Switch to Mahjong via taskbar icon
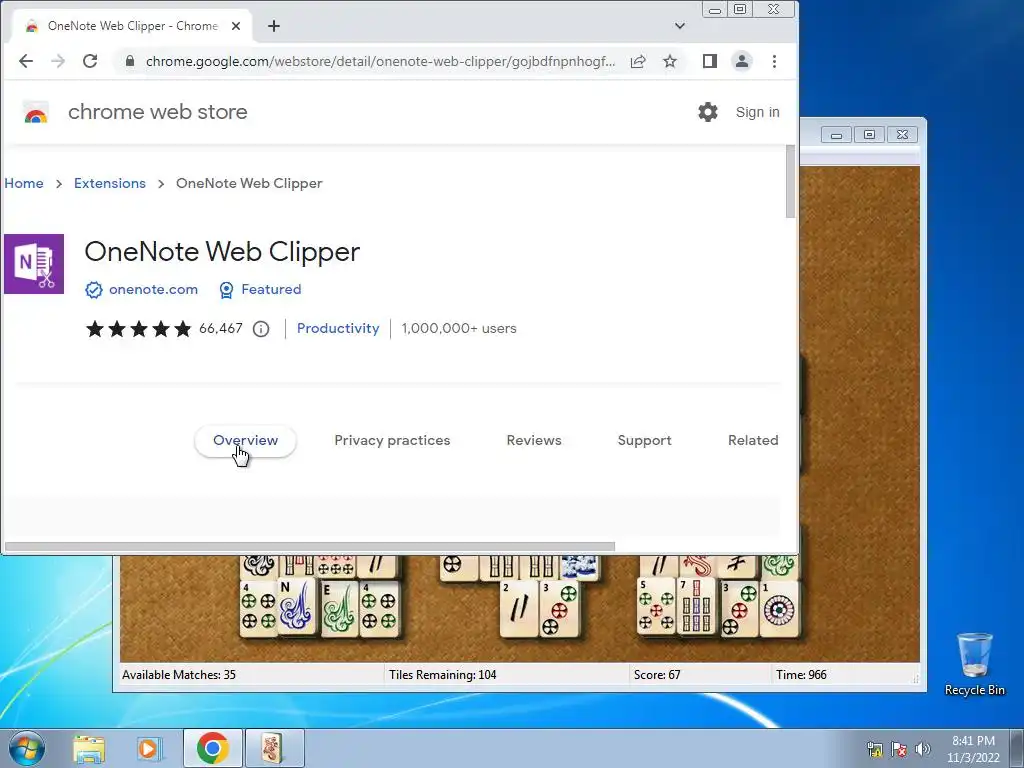This screenshot has height=768, width=1024. (273, 748)
